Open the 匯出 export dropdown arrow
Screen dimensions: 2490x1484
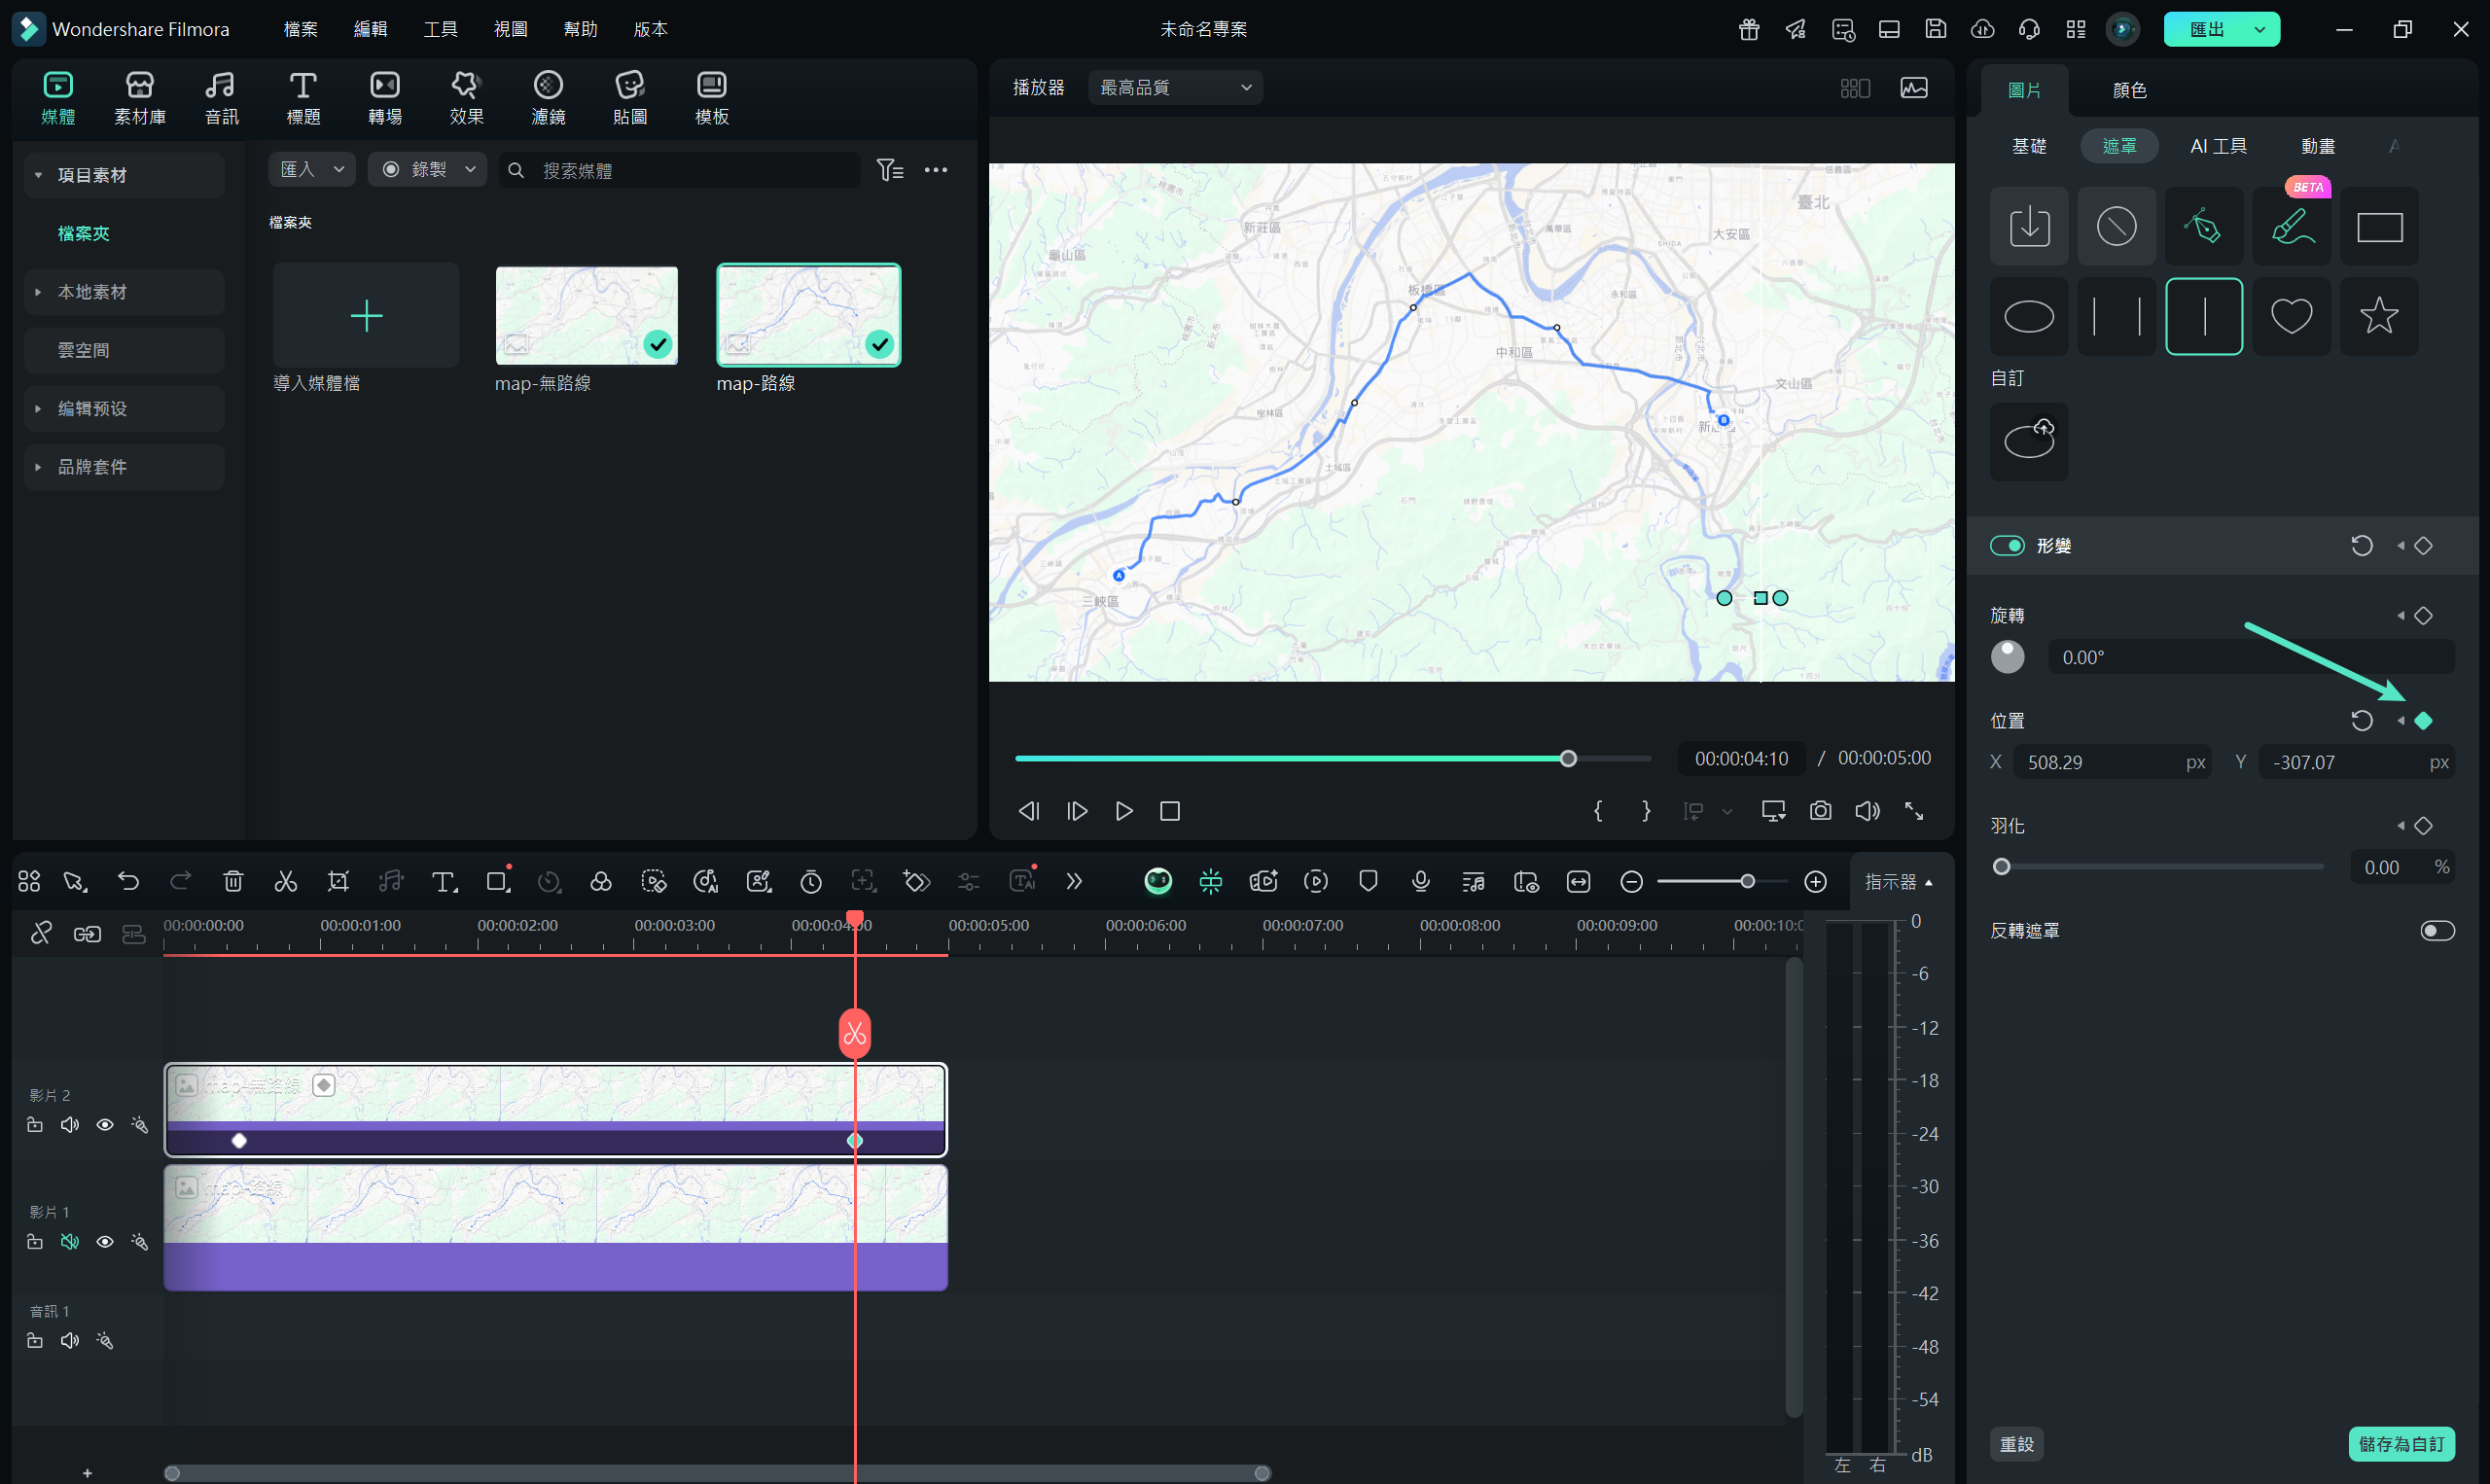point(2260,29)
